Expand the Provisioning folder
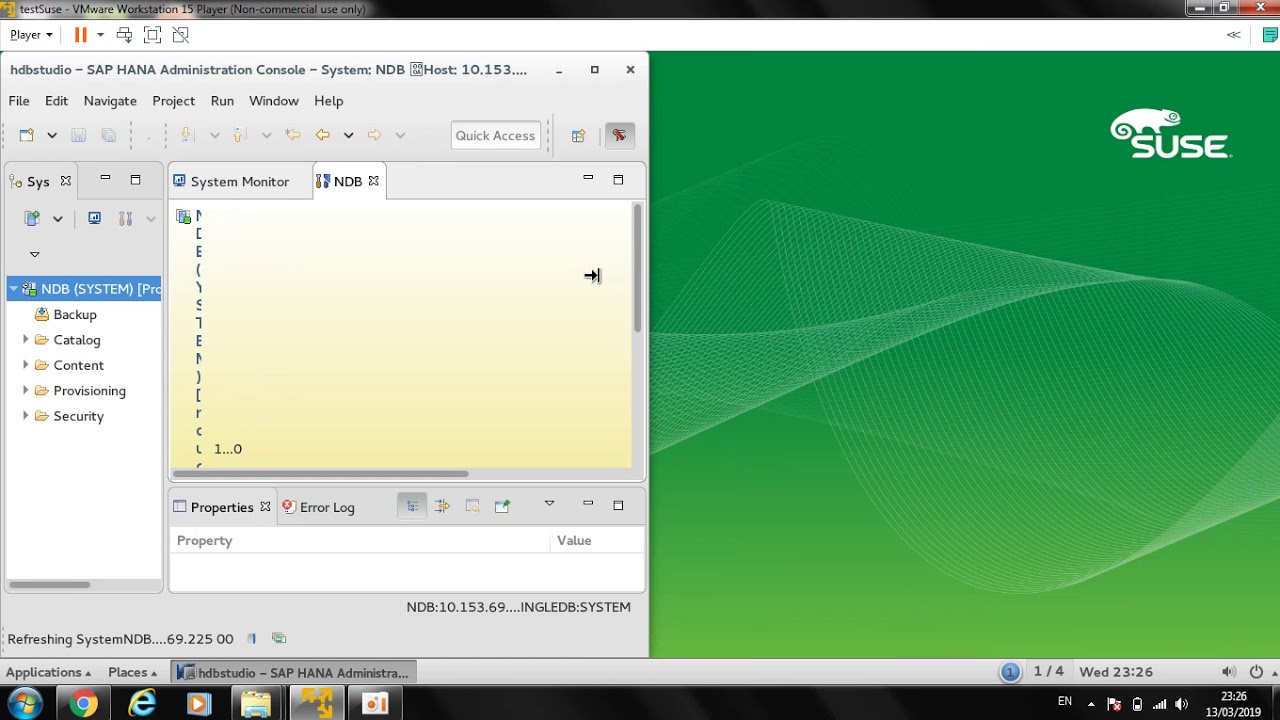This screenshot has width=1280, height=720. (x=26, y=391)
